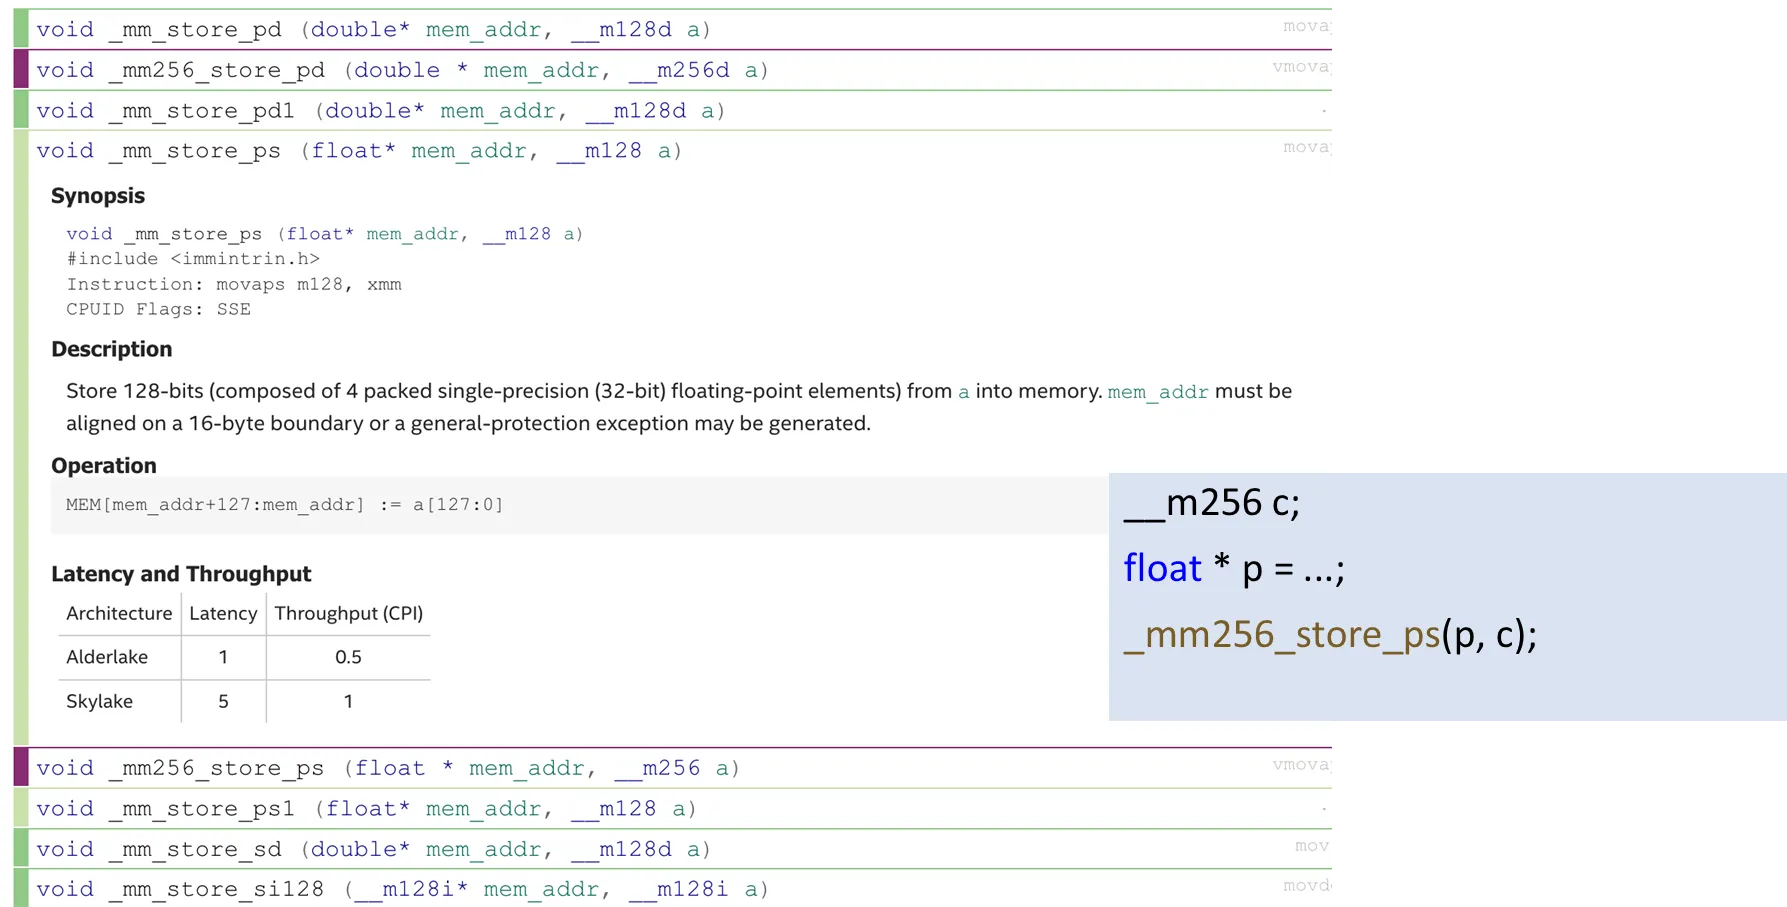Click the mov instruction label on _mm_store_sd row
The width and height of the screenshot is (1787, 907).
point(1311,846)
